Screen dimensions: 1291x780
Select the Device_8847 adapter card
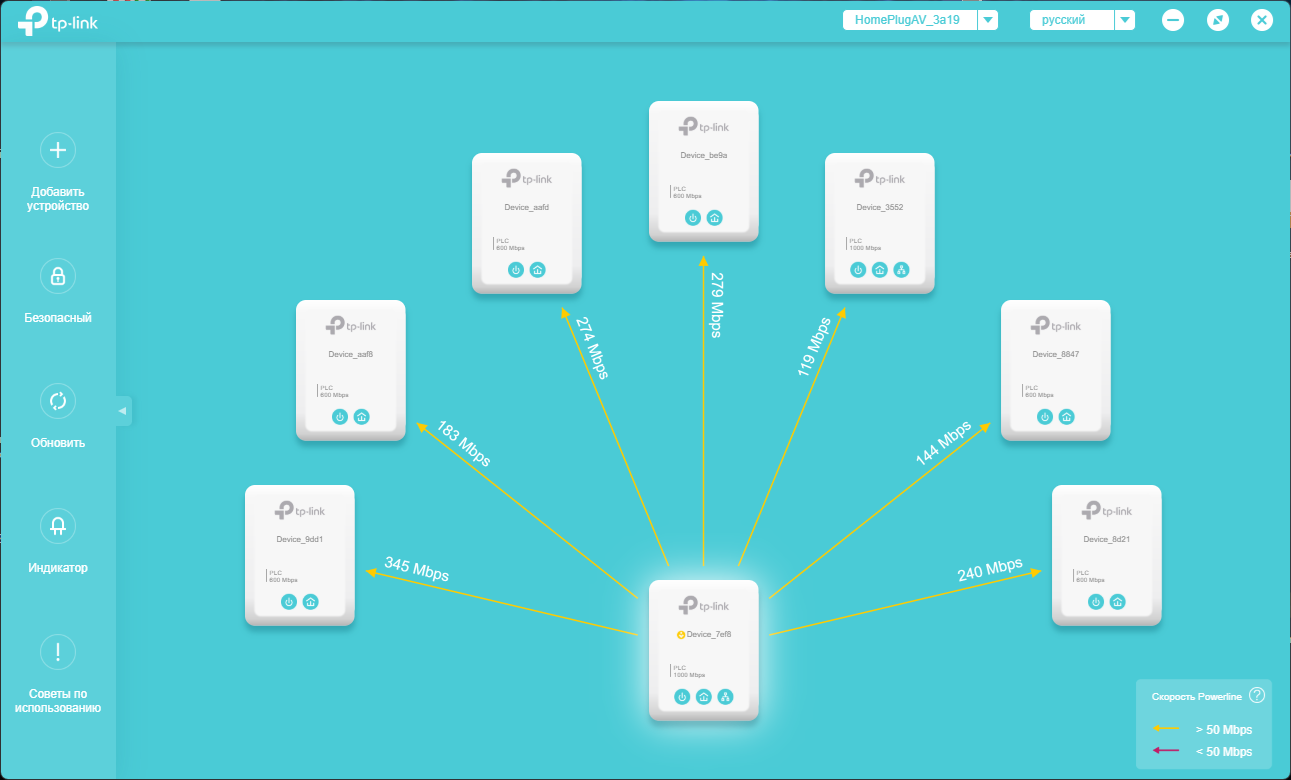click(x=1056, y=370)
